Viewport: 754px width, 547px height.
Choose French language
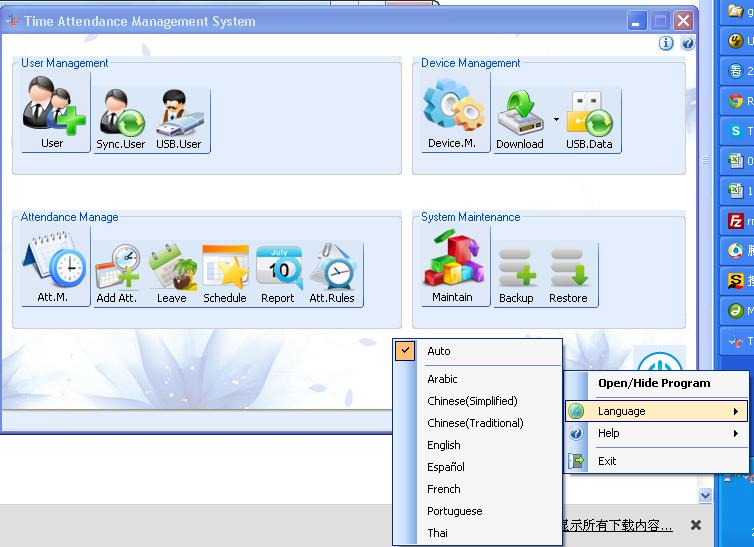(x=478, y=489)
